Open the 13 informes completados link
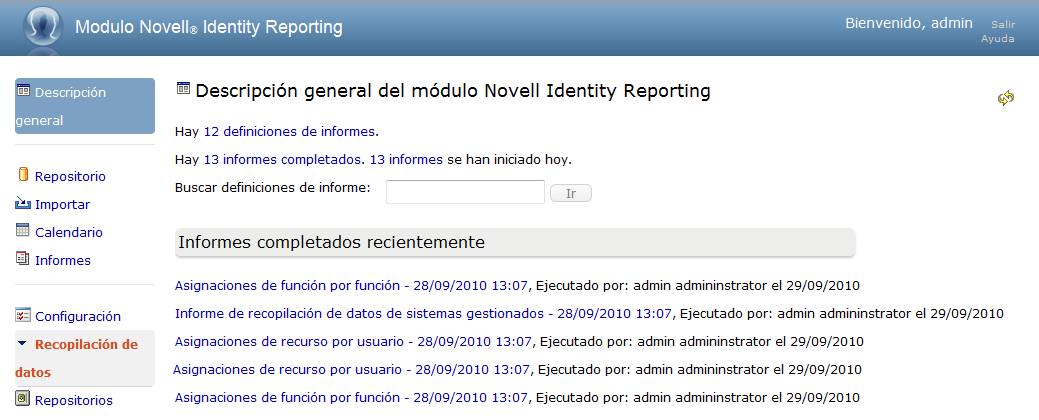 pos(283,160)
